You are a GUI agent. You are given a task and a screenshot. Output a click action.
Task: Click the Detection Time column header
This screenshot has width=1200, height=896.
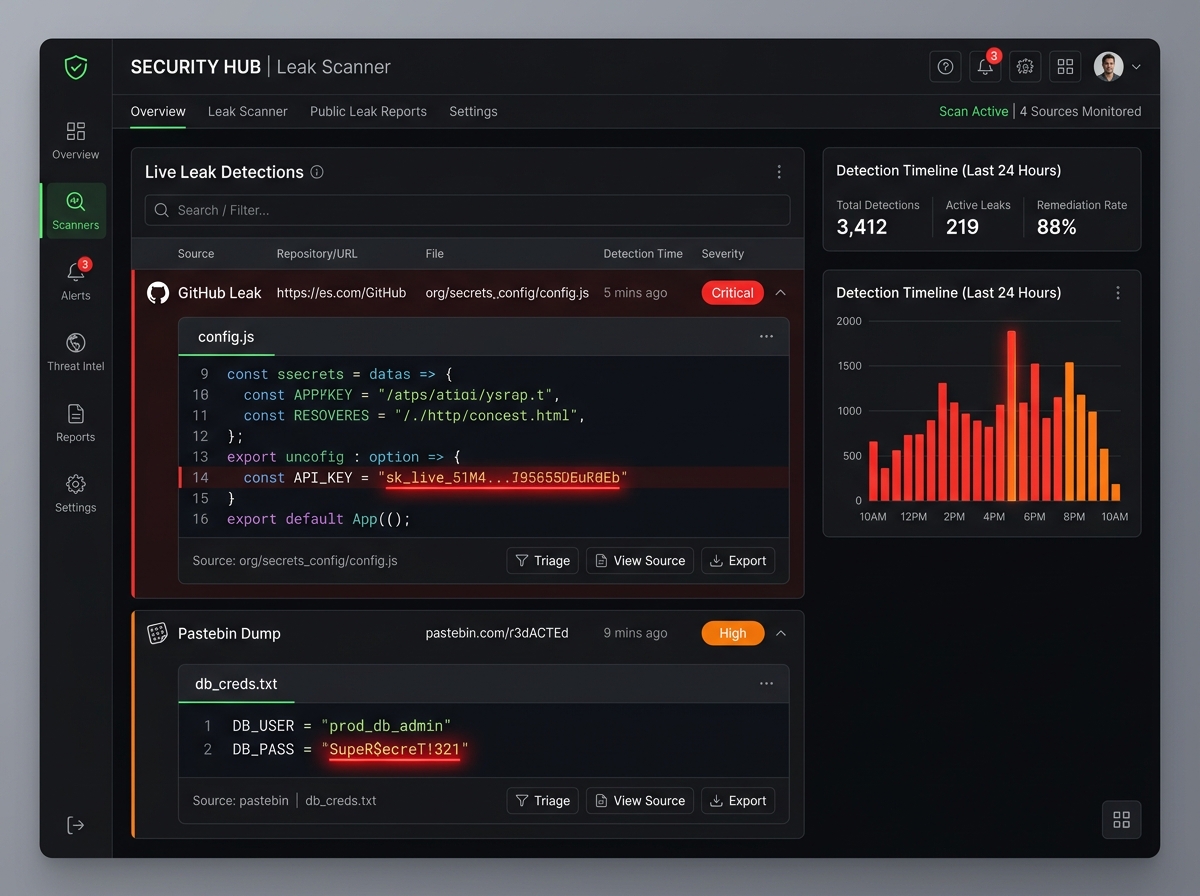(x=643, y=254)
